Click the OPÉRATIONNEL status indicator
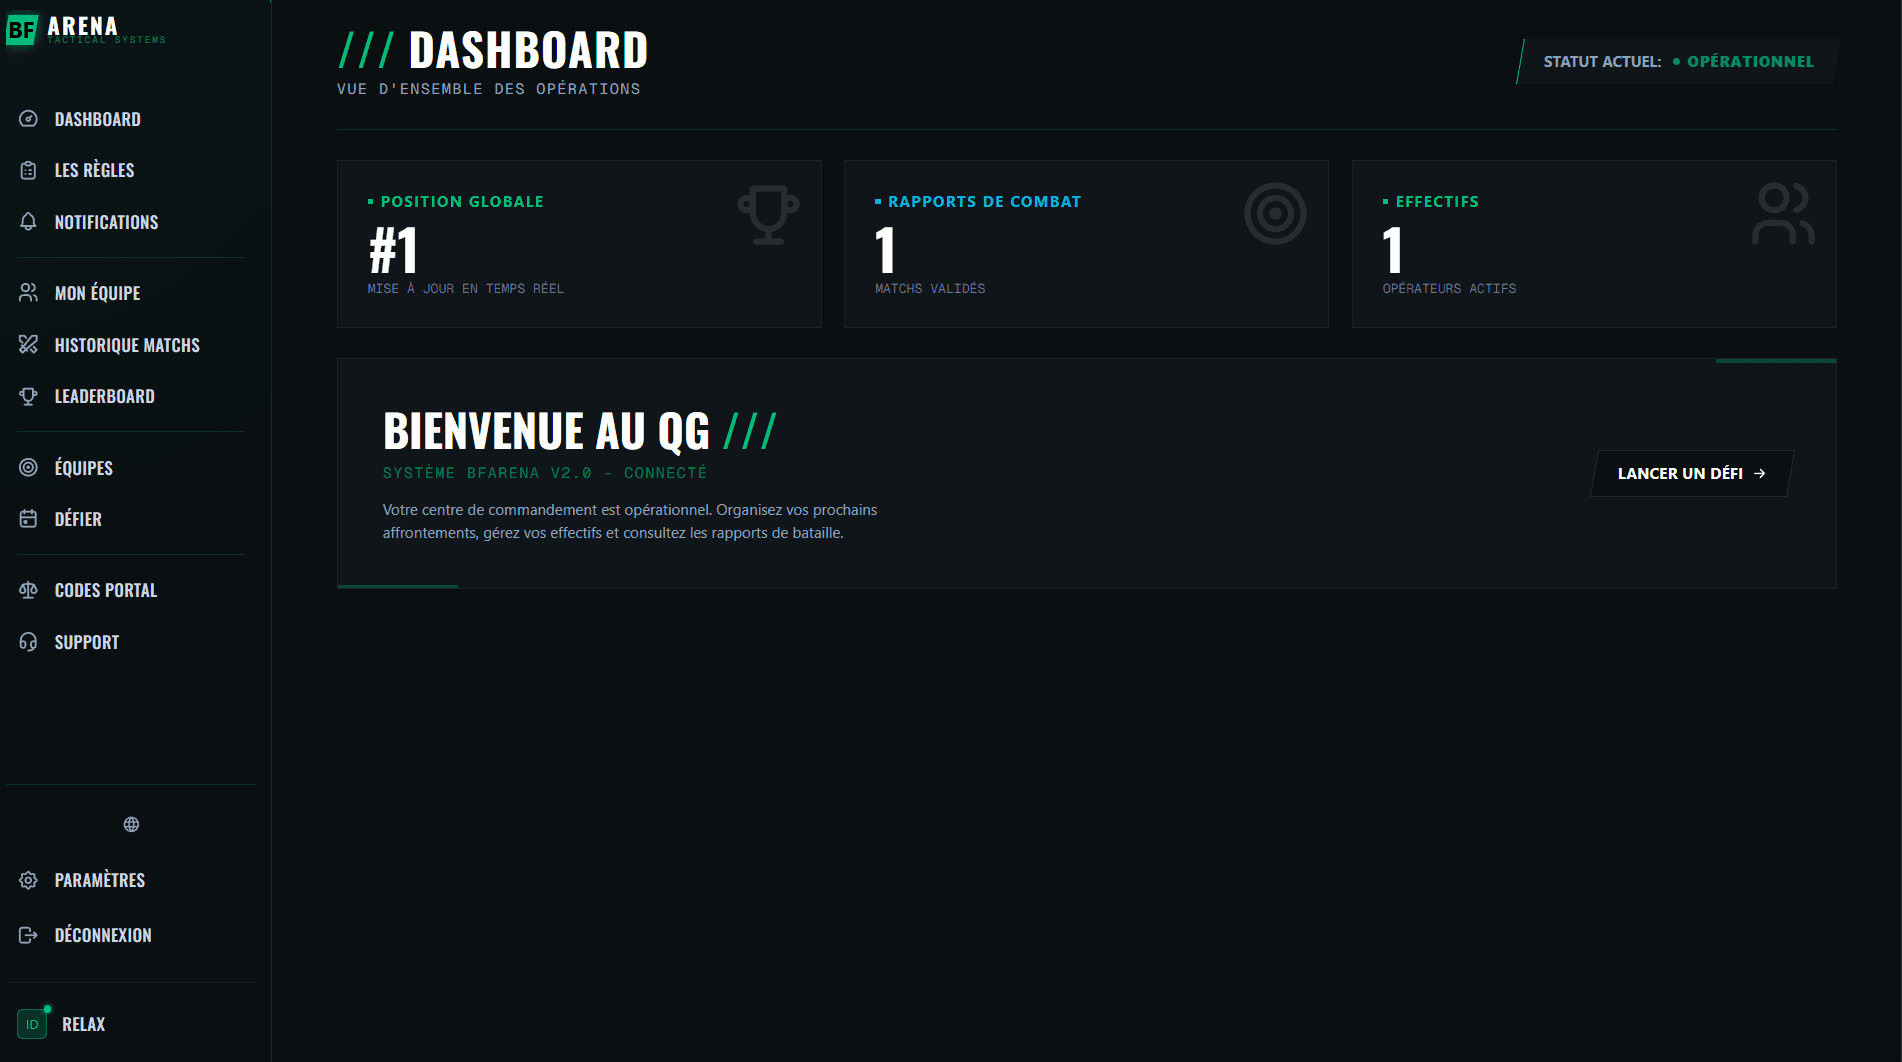Screen dimensions: 1902x1062 tap(1749, 61)
